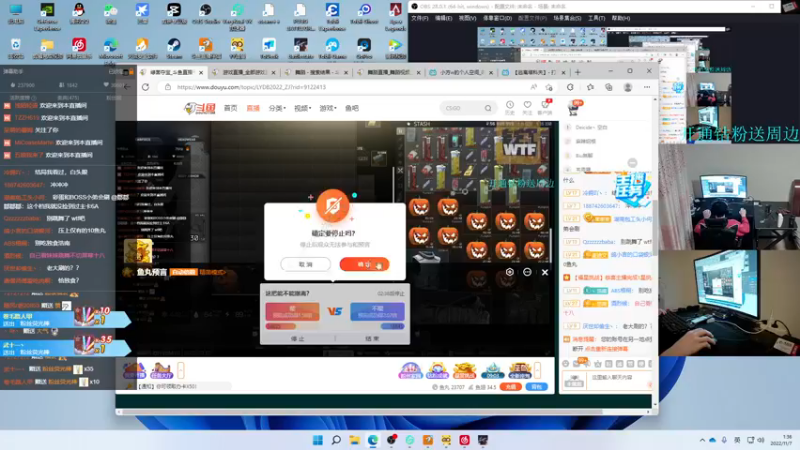Open the Windows Start button on the taskbar
The width and height of the screenshot is (800, 450).
(317, 440)
